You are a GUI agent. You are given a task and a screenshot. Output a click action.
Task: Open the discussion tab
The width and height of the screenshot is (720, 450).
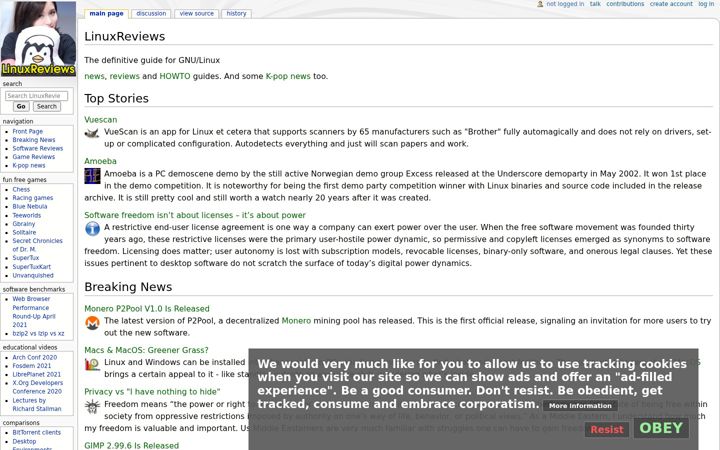(x=151, y=13)
